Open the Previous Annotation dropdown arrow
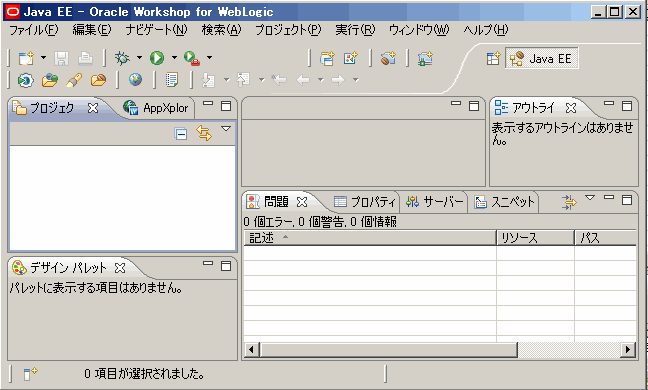 click(x=262, y=80)
